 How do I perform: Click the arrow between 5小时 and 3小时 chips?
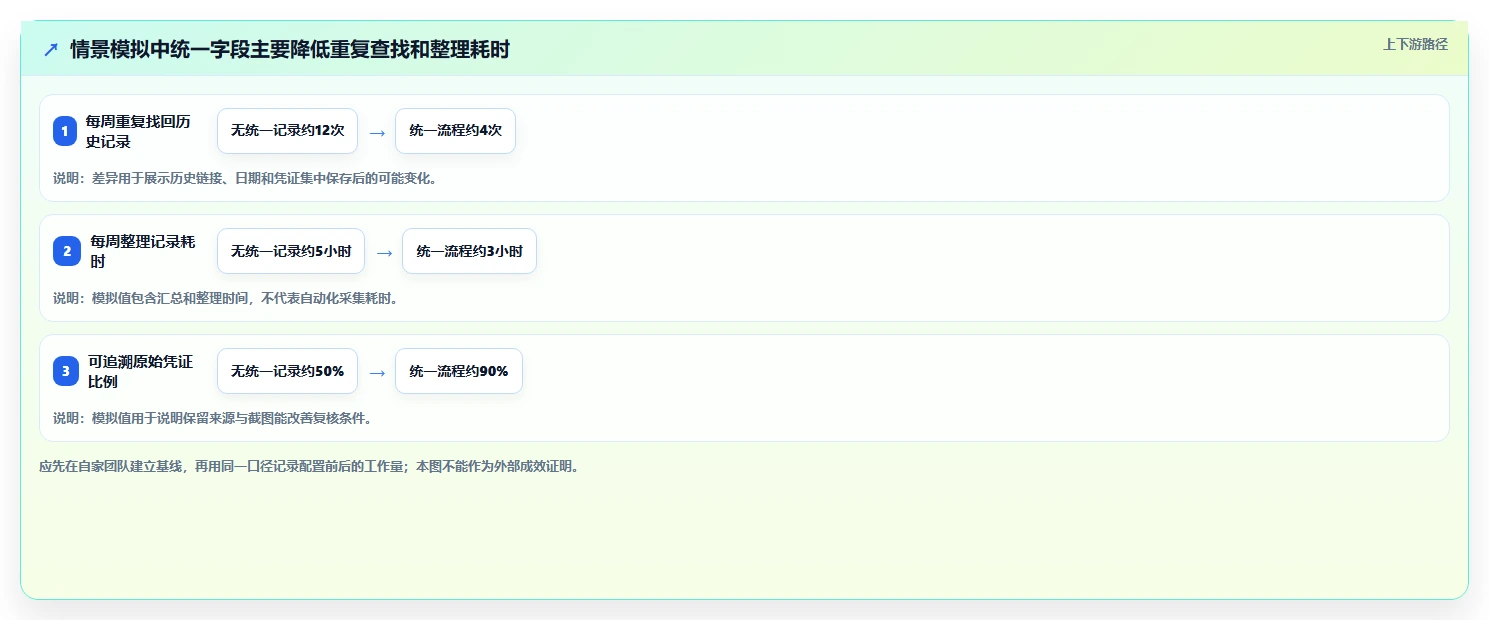point(384,252)
